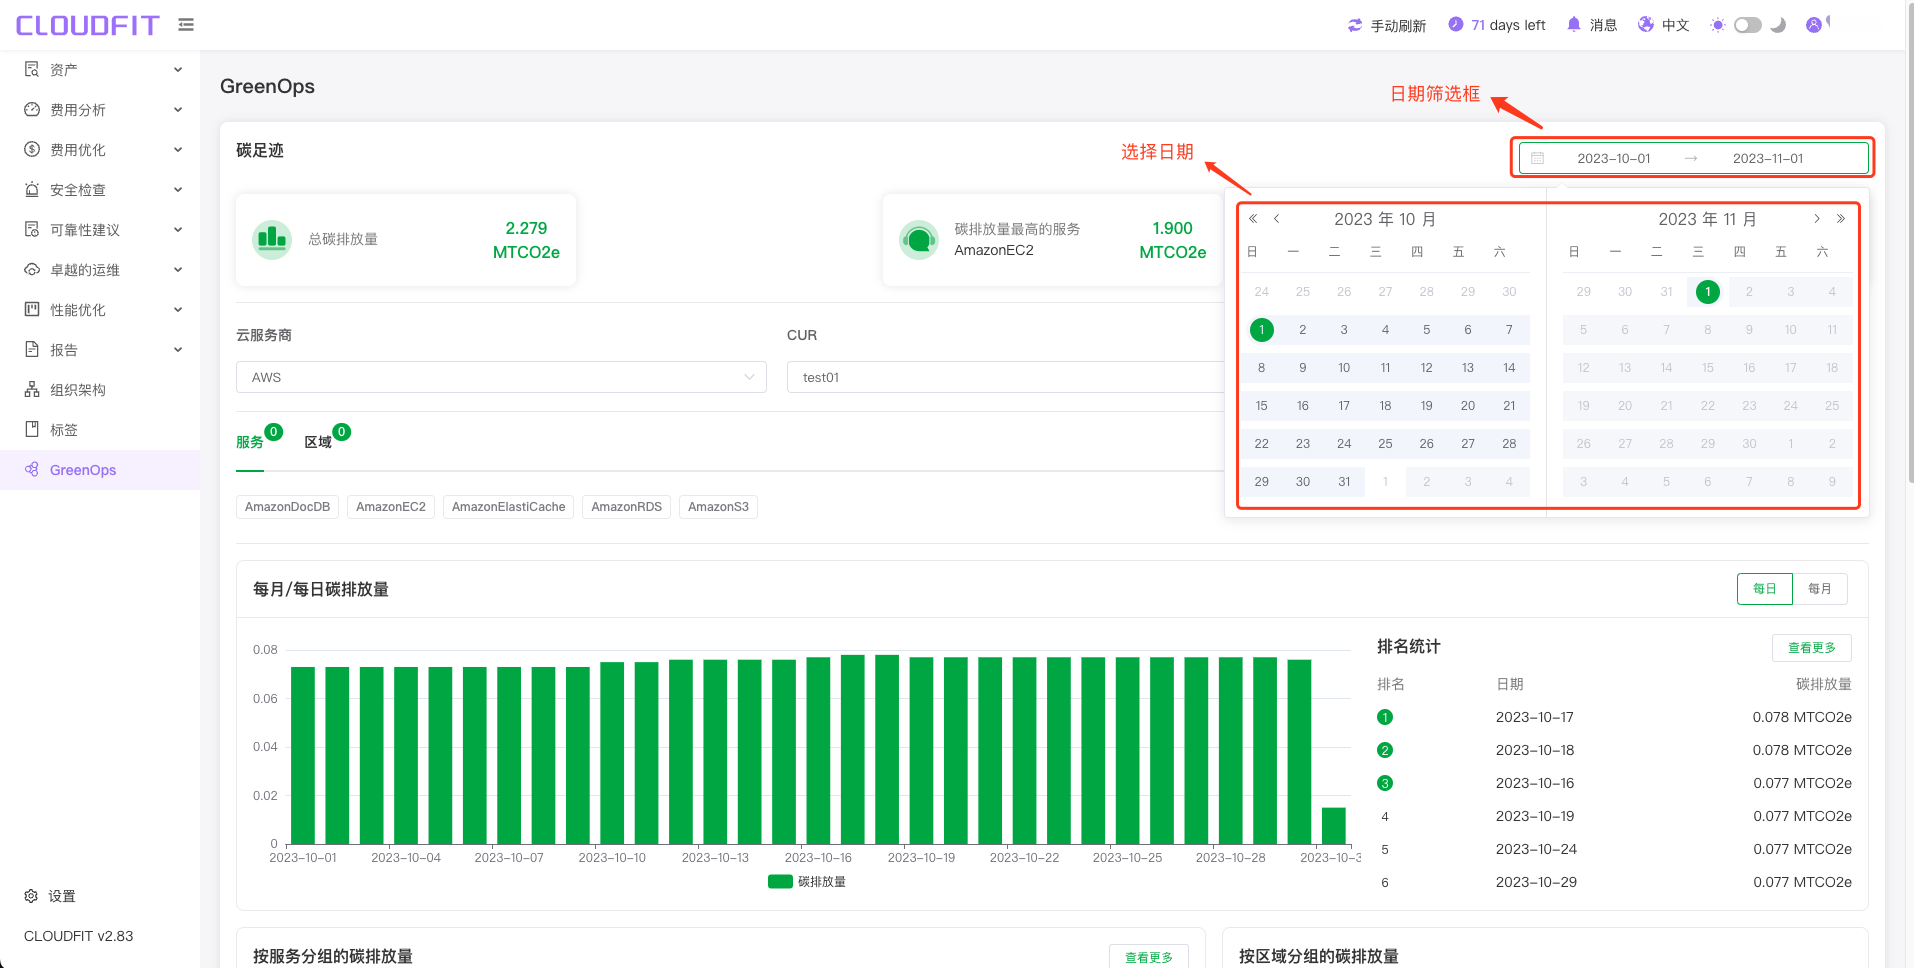
Task: Toggle the AmazonElastiCache service filter
Action: tap(508, 507)
